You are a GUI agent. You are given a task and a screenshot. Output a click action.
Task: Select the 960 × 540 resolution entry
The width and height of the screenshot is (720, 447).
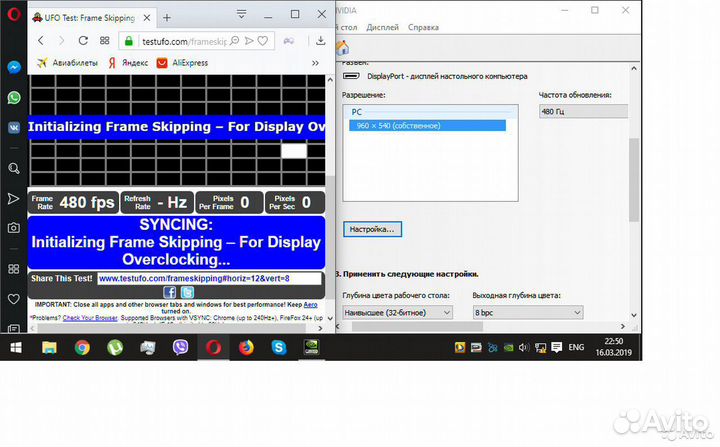coord(398,125)
